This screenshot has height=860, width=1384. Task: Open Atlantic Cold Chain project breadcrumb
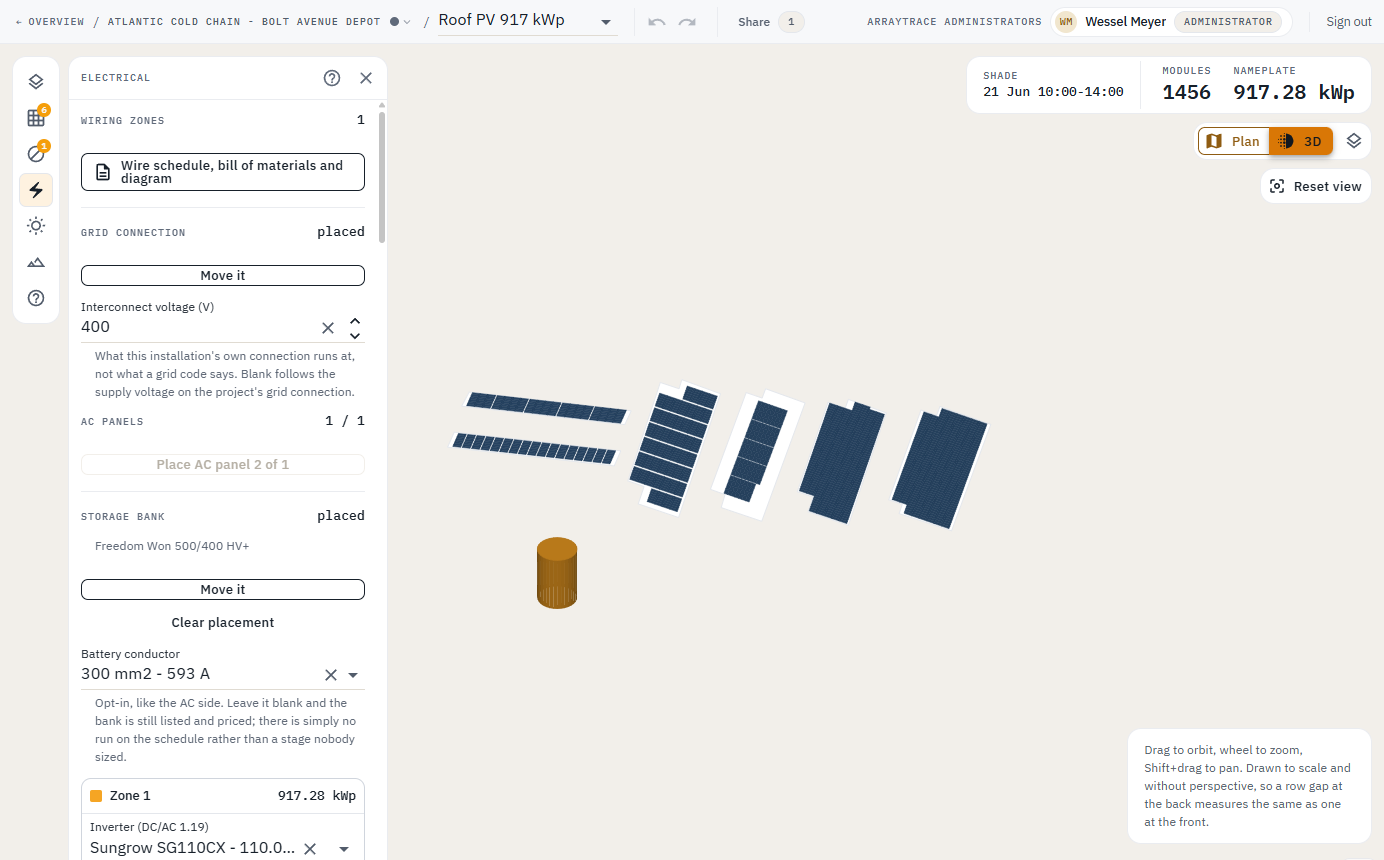[x=243, y=22]
